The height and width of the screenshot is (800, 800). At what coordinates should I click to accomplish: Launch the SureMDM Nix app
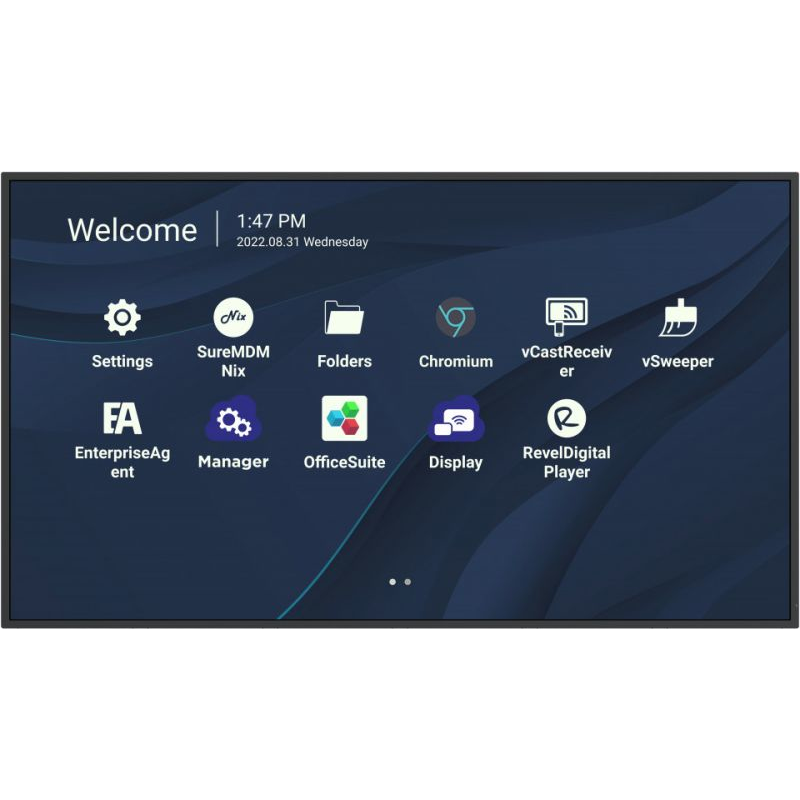pyautogui.click(x=233, y=317)
